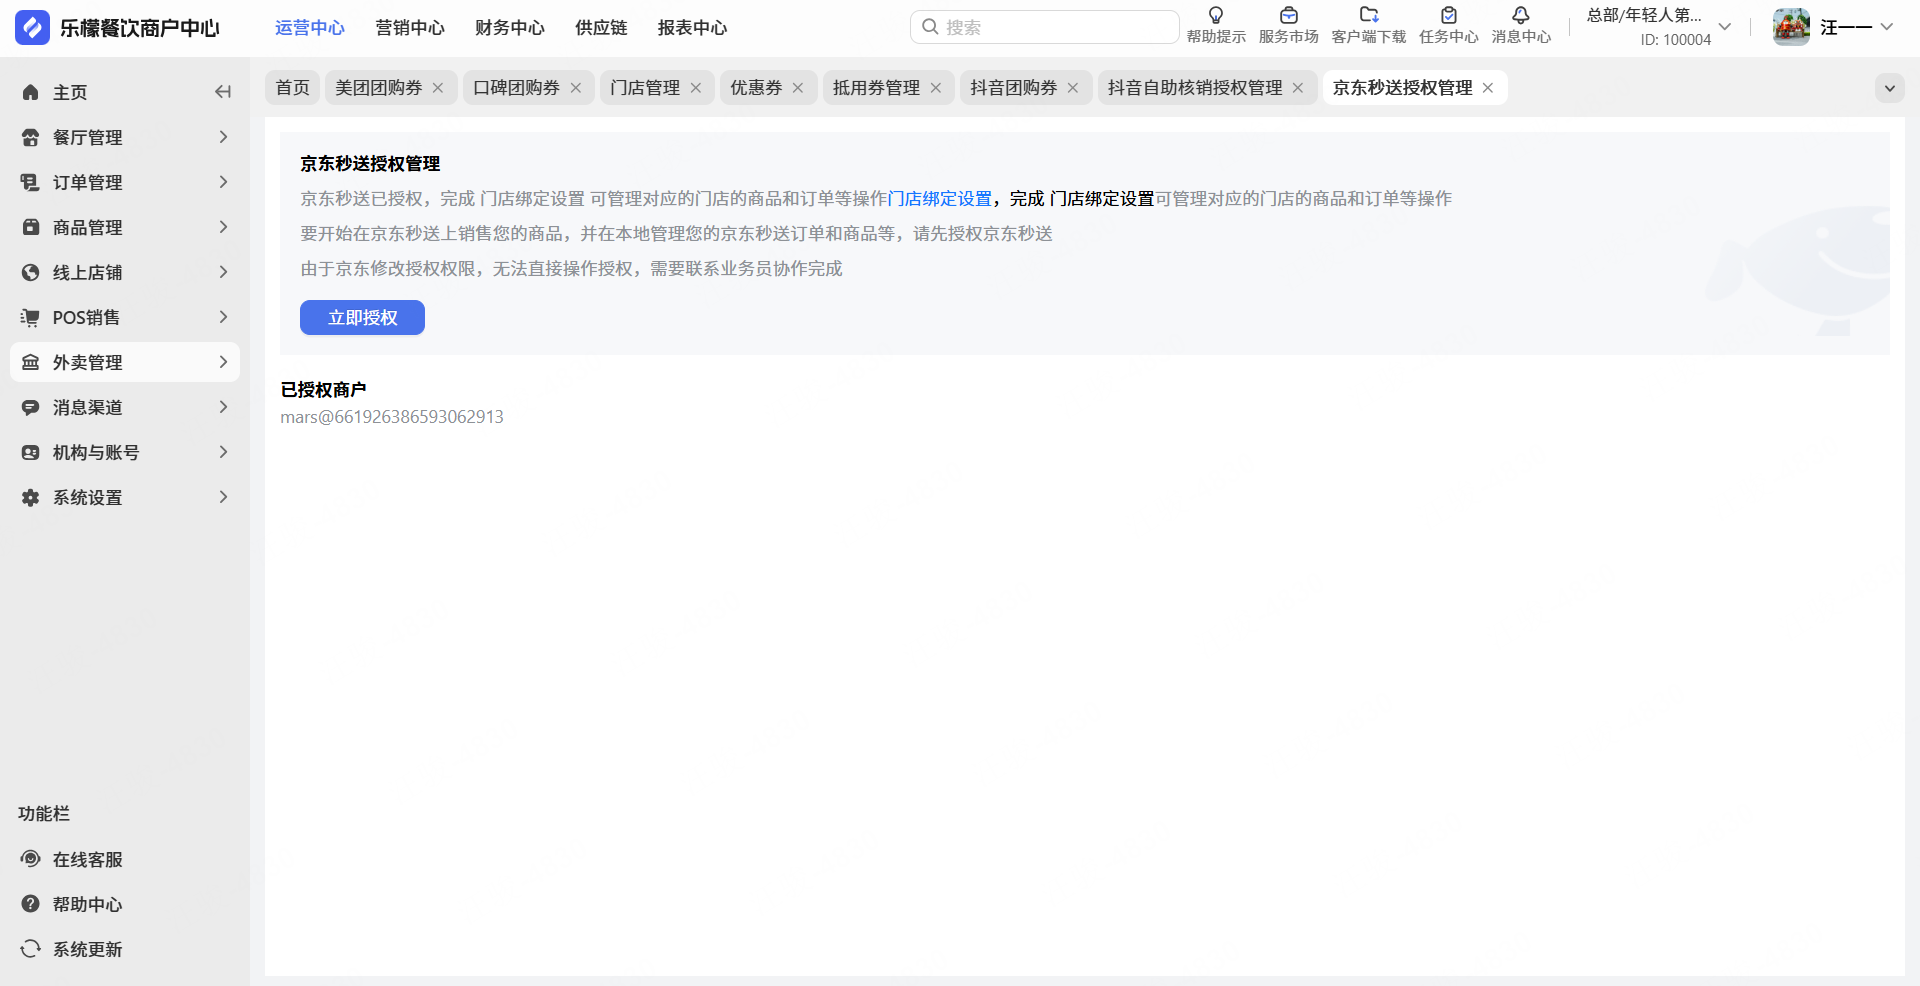Close the 优惠券 tab
Screen dimensions: 1920x986
[x=798, y=88]
